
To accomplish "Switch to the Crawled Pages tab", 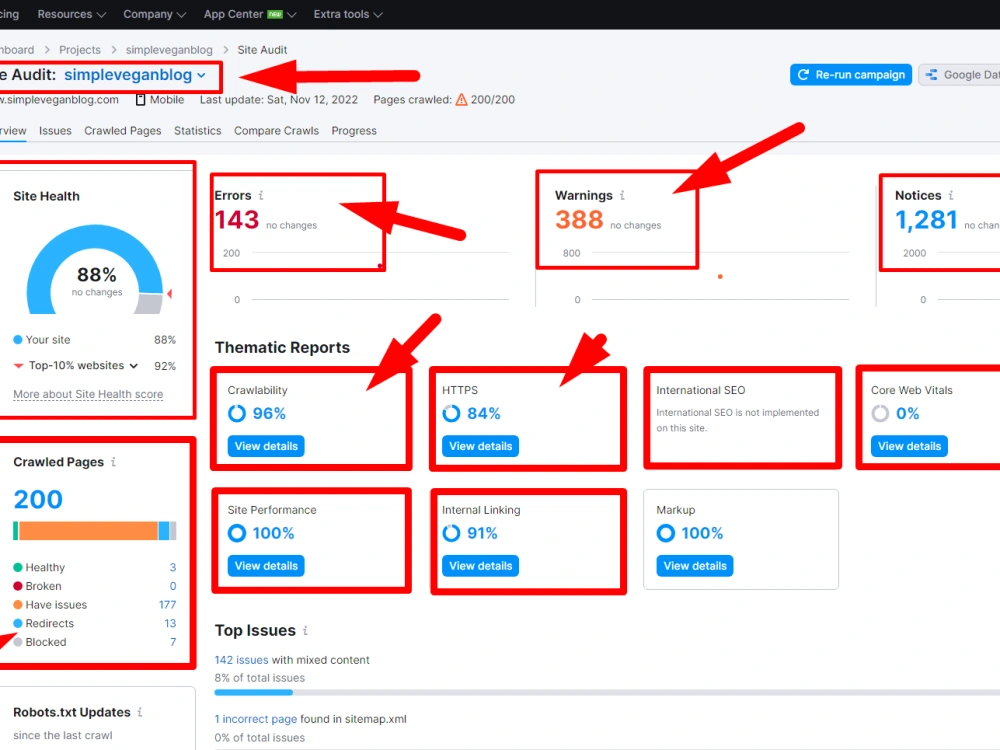I will click(x=122, y=131).
